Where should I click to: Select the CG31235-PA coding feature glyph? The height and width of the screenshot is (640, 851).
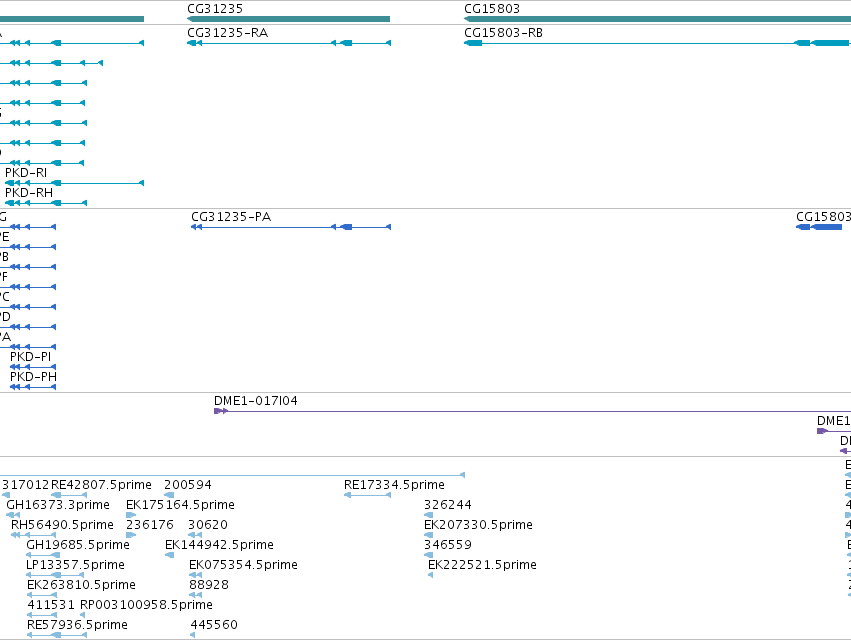(x=291, y=227)
